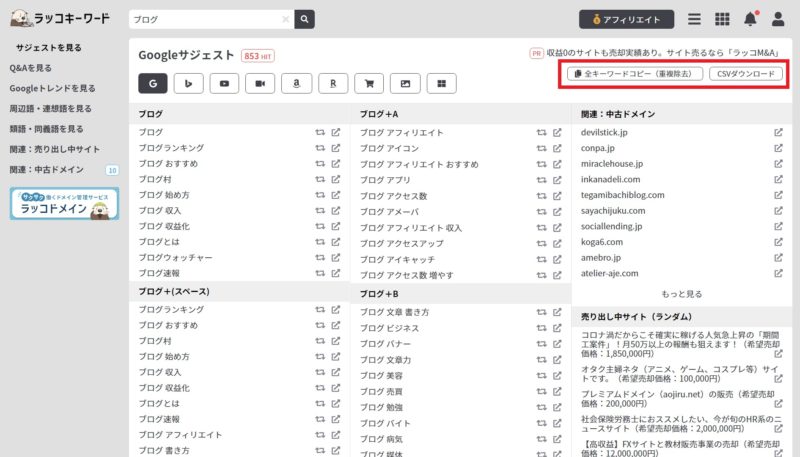Re-search icon for ブログランキング under ブログ heading
This screenshot has width=800, height=457.
pyautogui.click(x=320, y=148)
